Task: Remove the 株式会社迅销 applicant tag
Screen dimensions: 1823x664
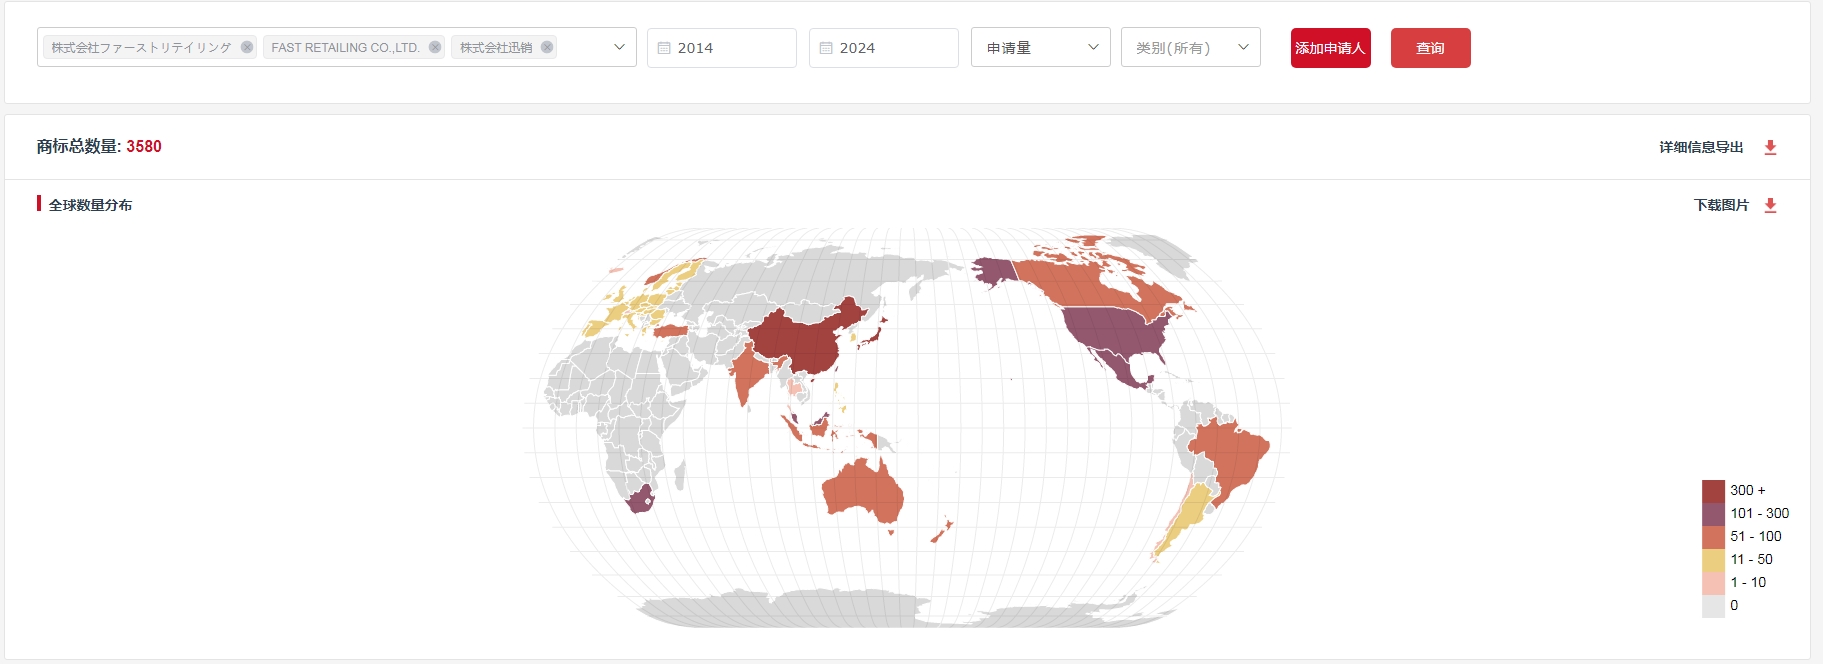Action: pos(547,47)
